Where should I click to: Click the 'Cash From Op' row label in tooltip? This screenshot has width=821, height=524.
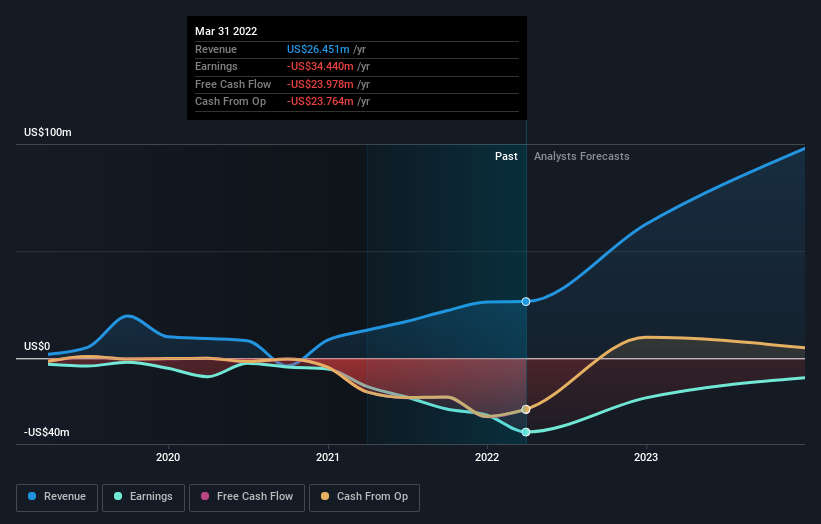pyautogui.click(x=230, y=102)
